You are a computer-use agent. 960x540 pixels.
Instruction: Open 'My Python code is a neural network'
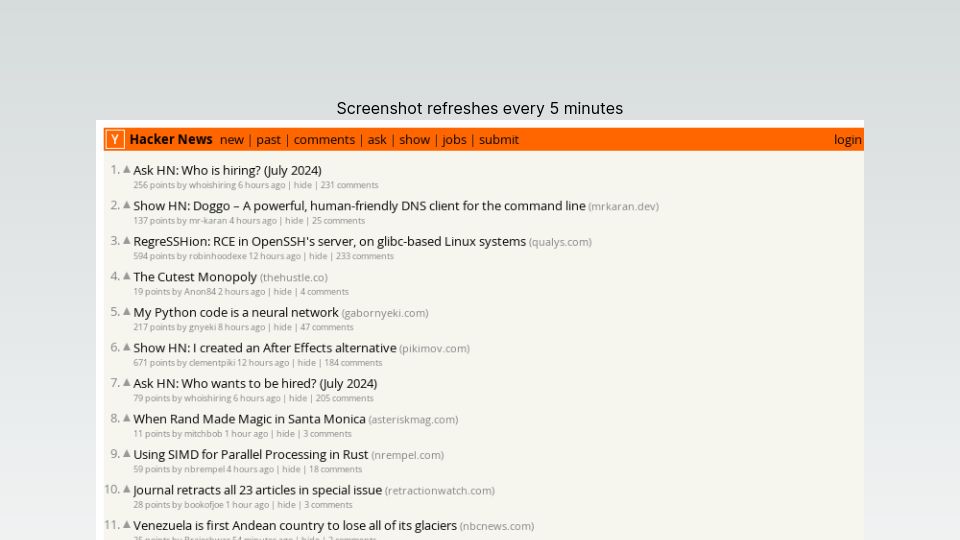[x=236, y=312]
